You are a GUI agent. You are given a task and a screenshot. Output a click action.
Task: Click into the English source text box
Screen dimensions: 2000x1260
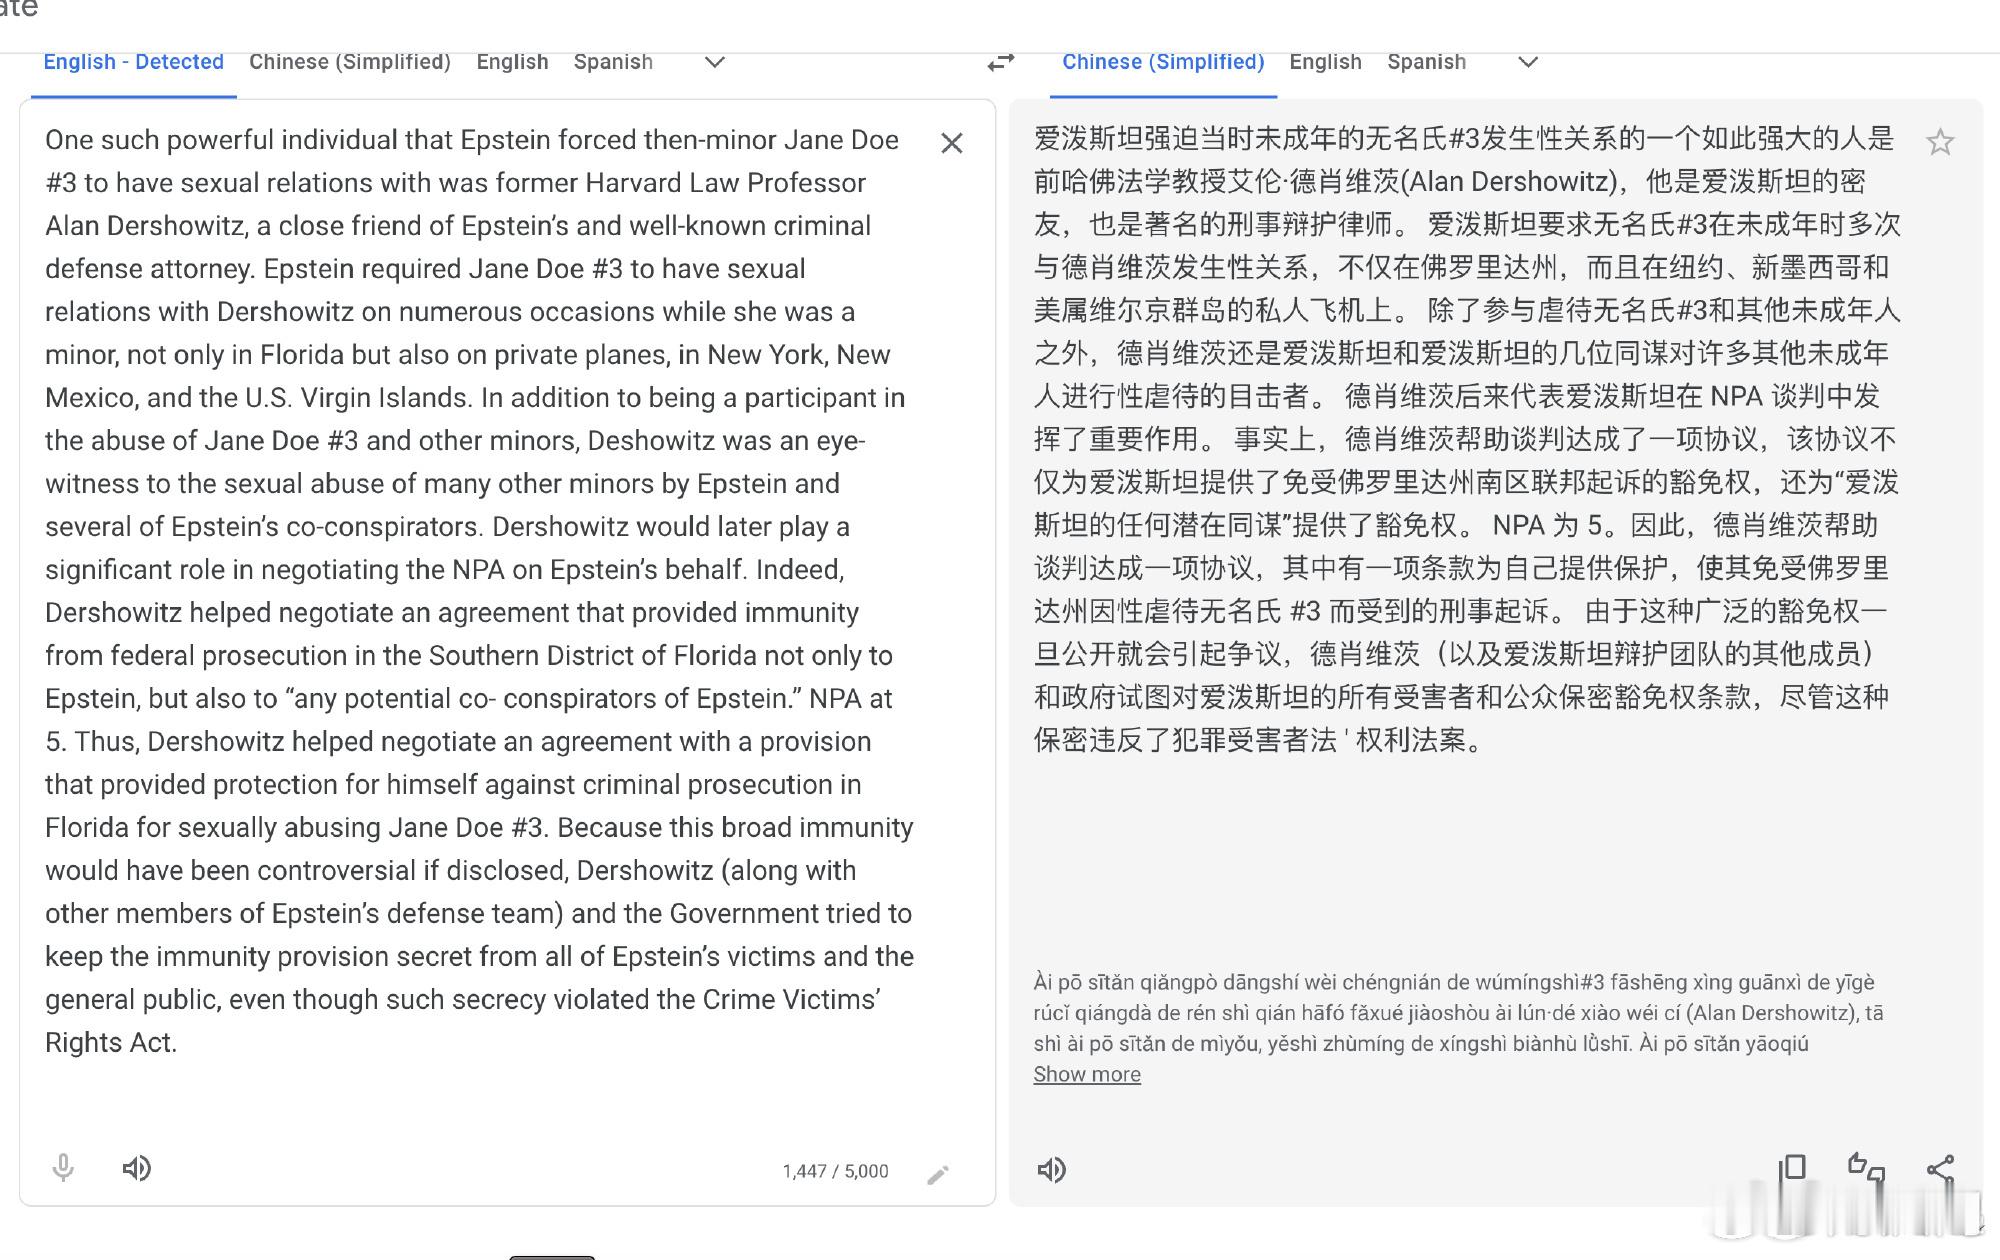(x=480, y=591)
